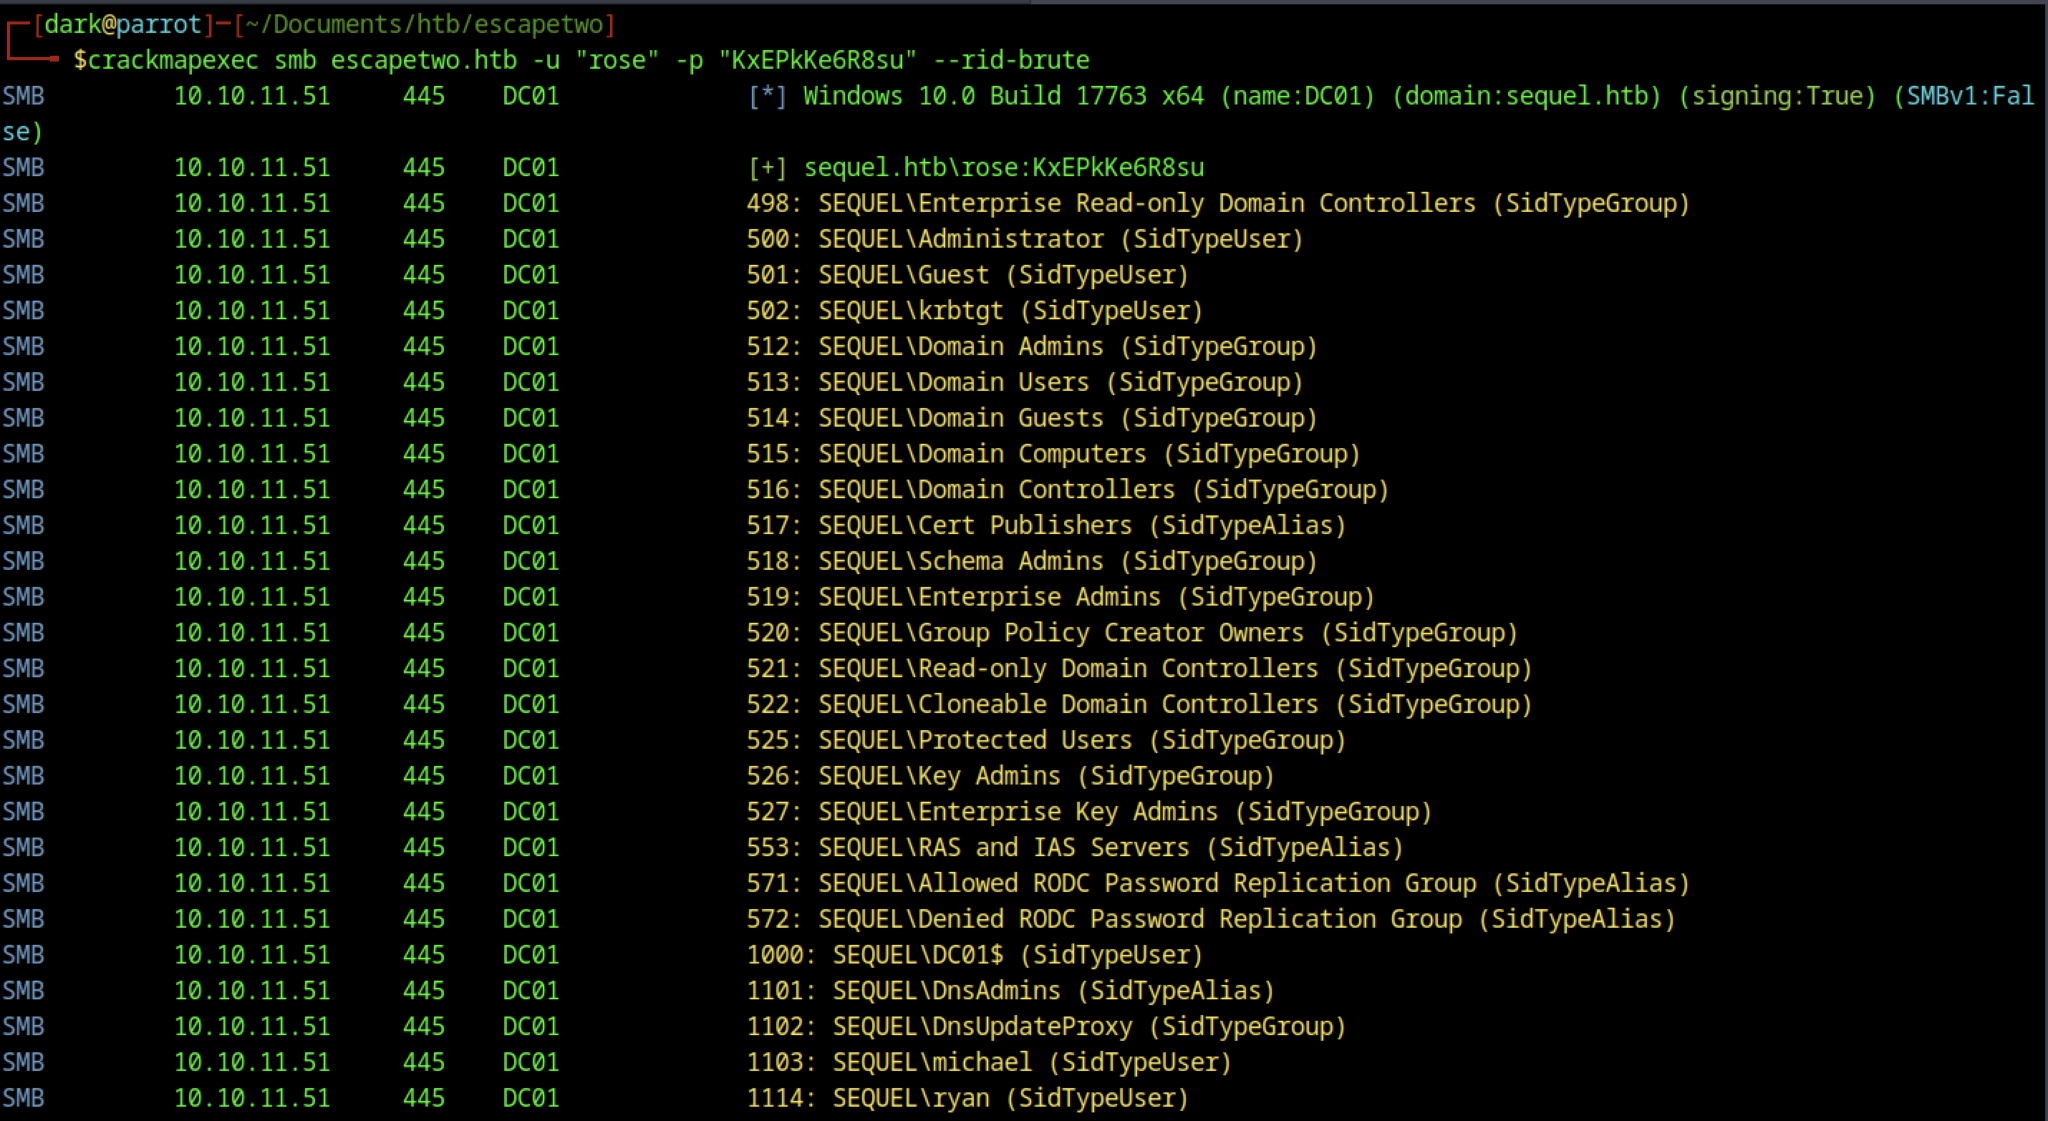2048x1121 pixels.
Task: Select the 517: SEQUEL\Cert Publishers entry
Action: 1047,526
